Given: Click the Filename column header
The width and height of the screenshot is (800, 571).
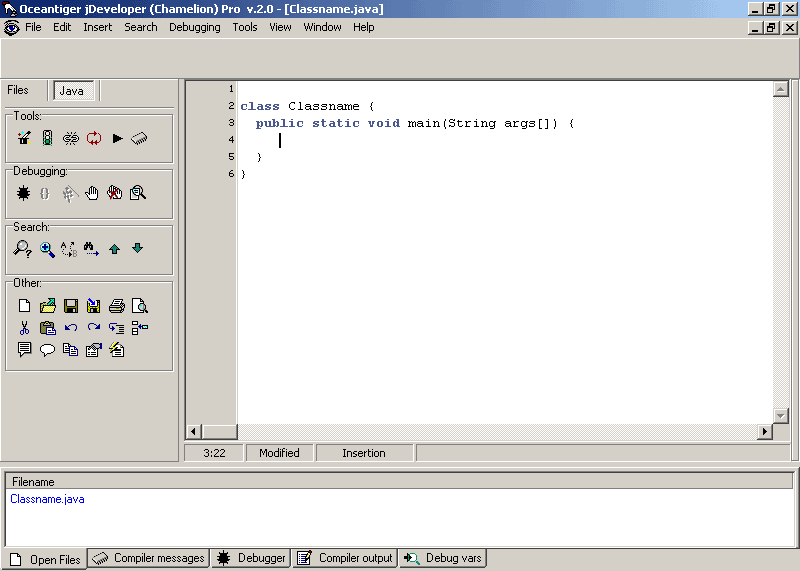Looking at the screenshot, I should [x=398, y=482].
